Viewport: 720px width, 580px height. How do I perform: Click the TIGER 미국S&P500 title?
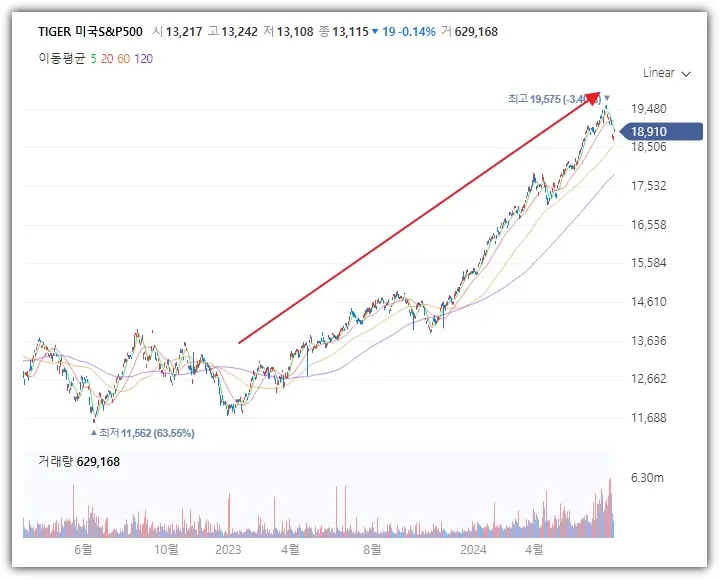click(91, 32)
